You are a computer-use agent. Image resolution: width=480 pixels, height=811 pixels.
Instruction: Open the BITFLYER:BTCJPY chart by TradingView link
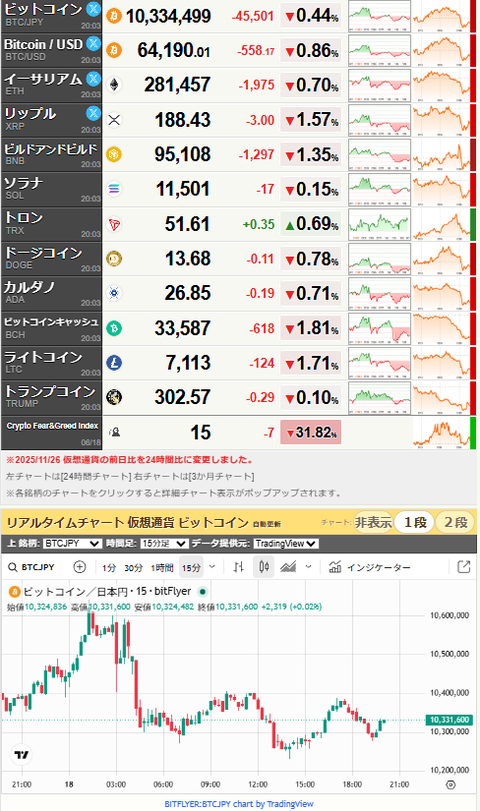tap(239, 804)
